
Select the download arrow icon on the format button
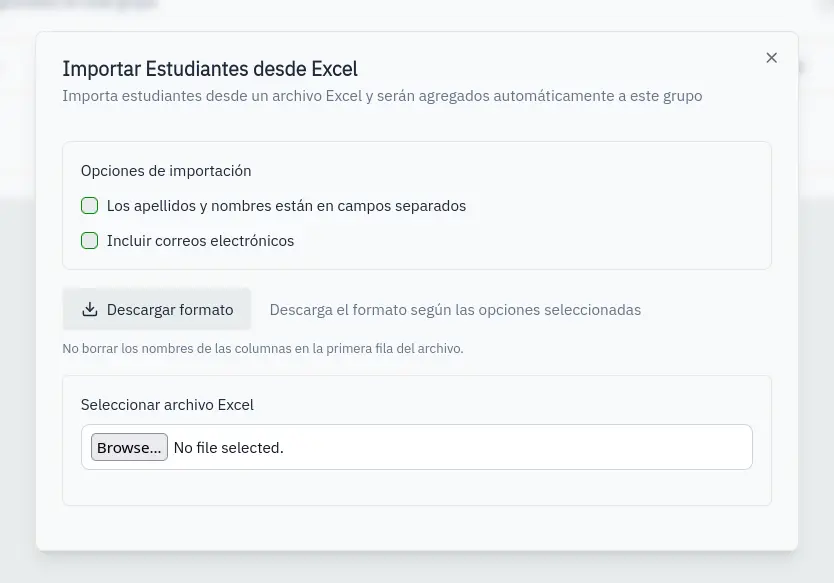coord(90,308)
